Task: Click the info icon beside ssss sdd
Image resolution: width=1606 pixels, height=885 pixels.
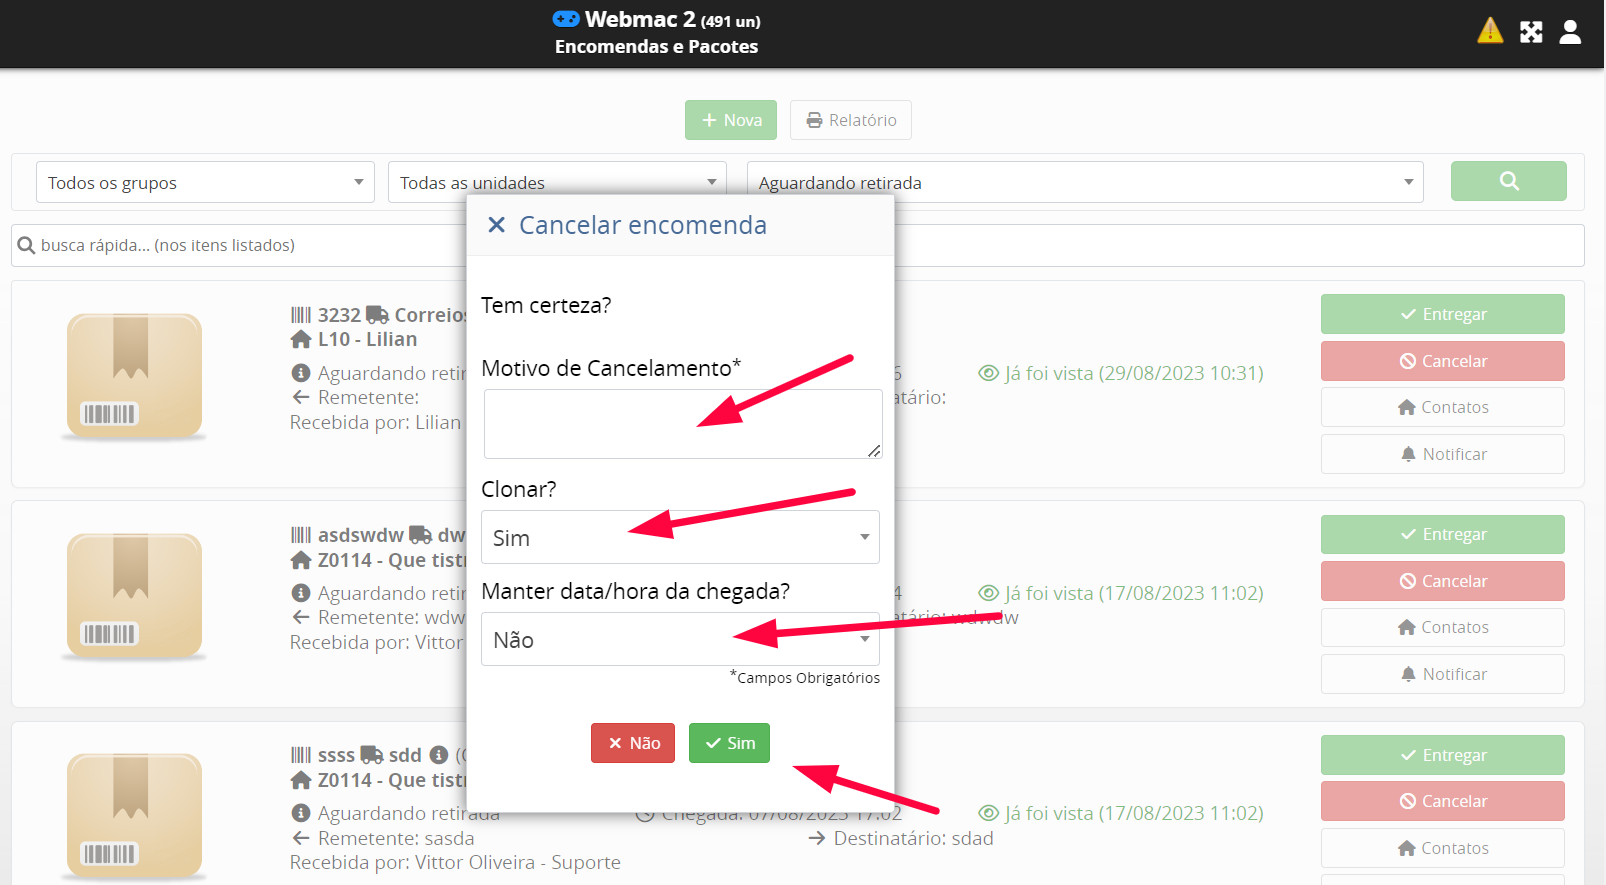Action: click(x=438, y=755)
